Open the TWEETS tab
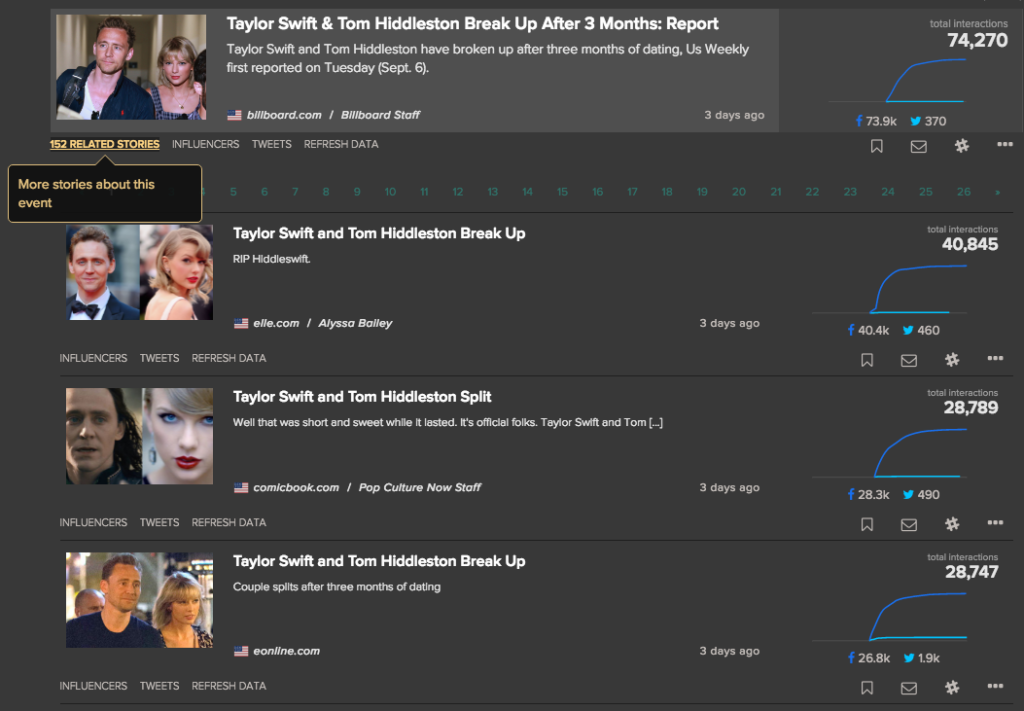 (x=271, y=144)
